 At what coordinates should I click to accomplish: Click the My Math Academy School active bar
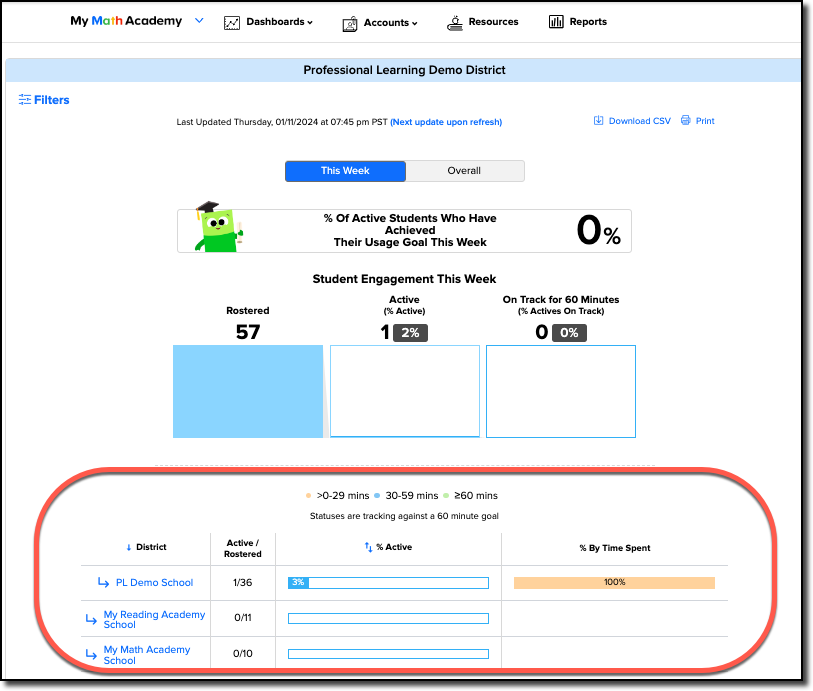388,654
